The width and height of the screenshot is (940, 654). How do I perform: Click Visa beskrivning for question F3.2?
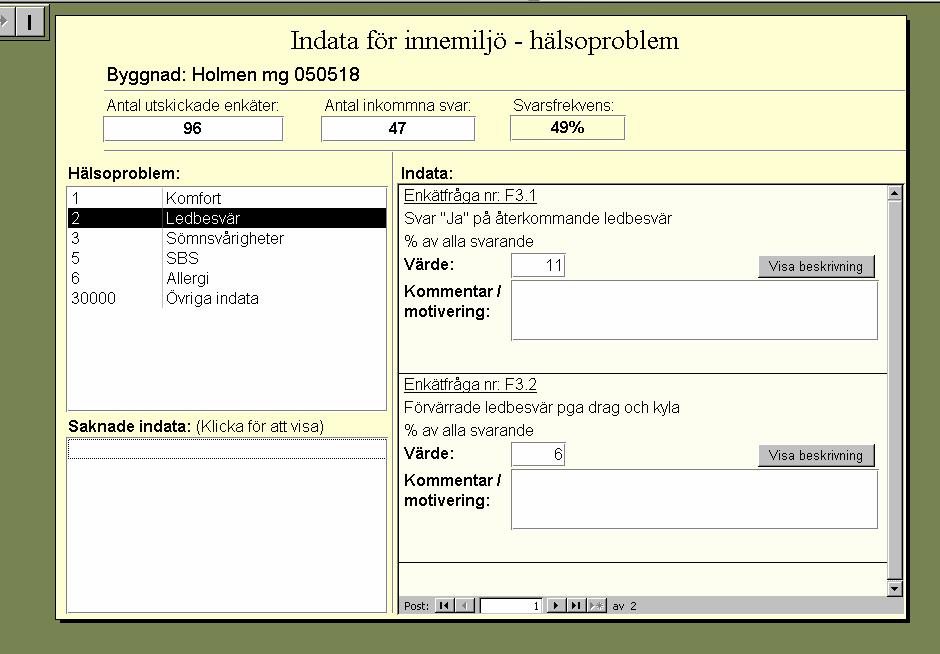[x=816, y=455]
